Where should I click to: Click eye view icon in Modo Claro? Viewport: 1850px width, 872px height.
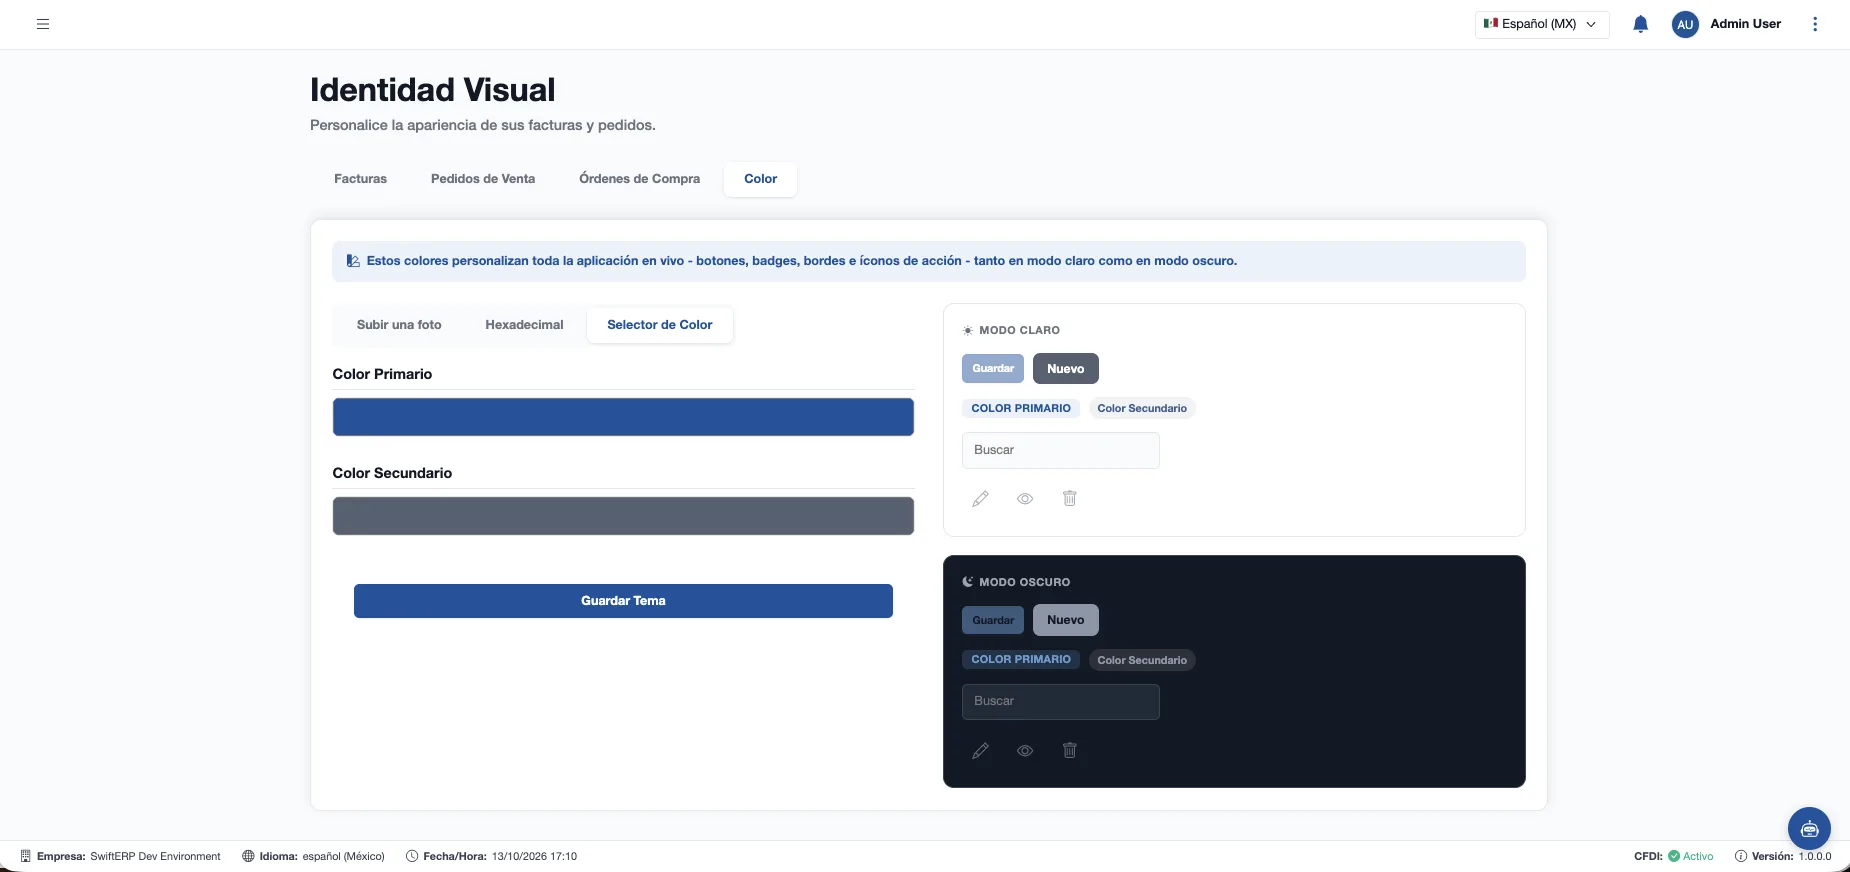pos(1025,498)
